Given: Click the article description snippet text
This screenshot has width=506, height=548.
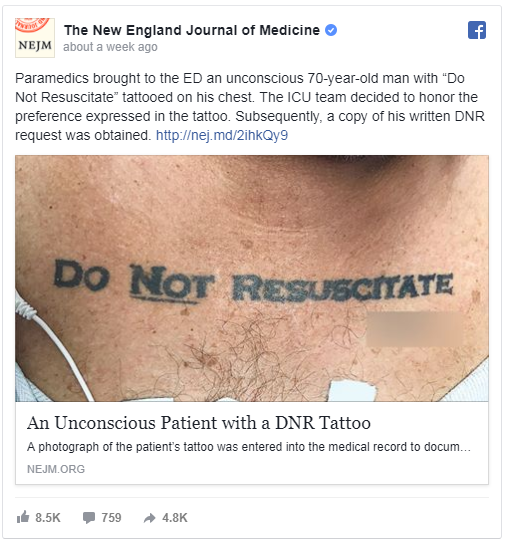Looking at the screenshot, I should coord(249,447).
